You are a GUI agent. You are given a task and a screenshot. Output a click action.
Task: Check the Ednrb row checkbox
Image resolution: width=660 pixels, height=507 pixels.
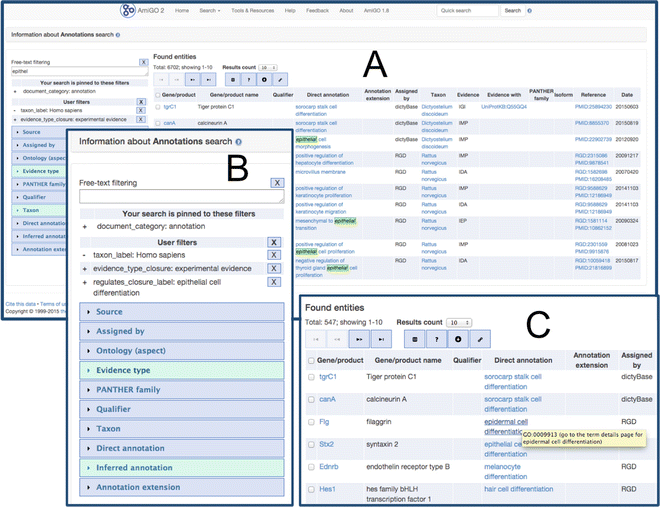tap(311, 467)
